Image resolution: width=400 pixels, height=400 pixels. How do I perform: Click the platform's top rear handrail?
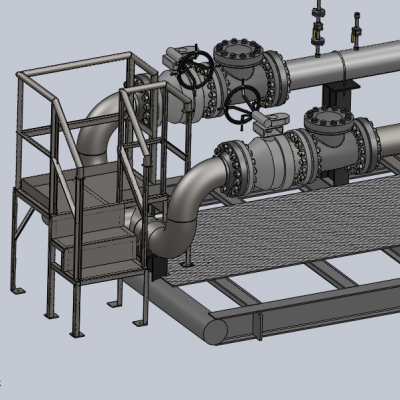tap(74, 63)
